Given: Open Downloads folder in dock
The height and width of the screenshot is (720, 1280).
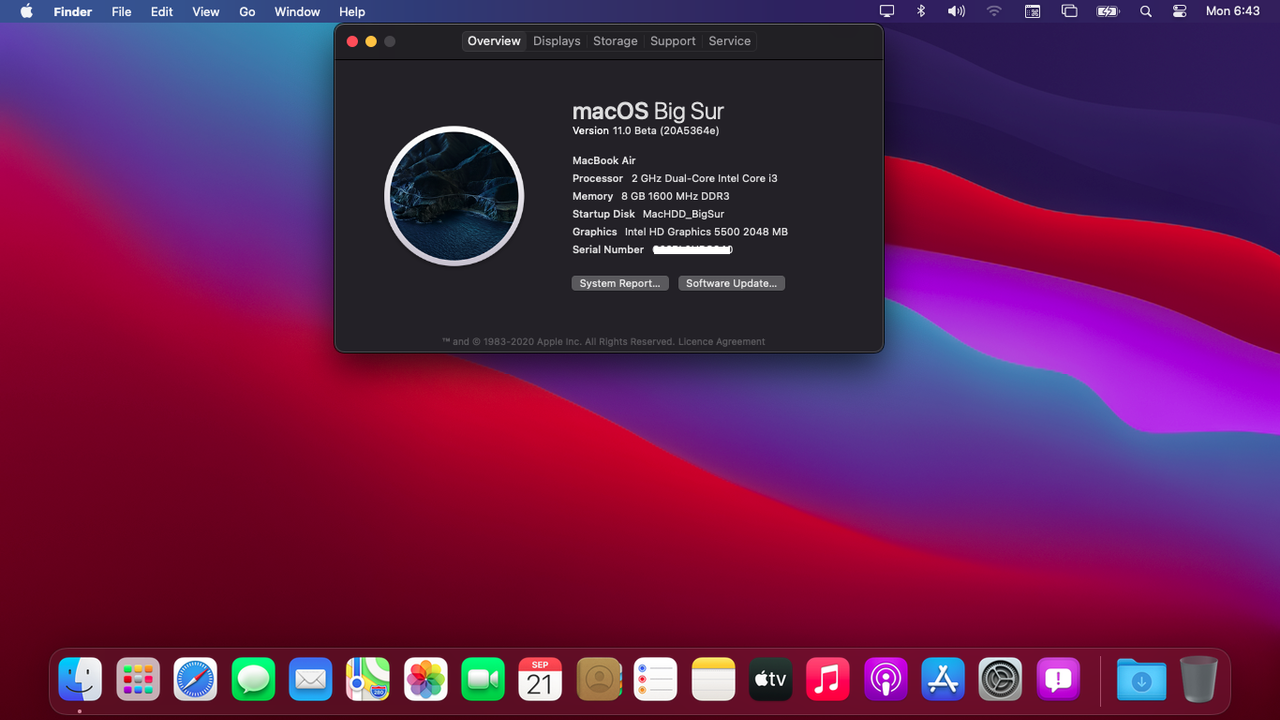Looking at the screenshot, I should pos(1141,679).
